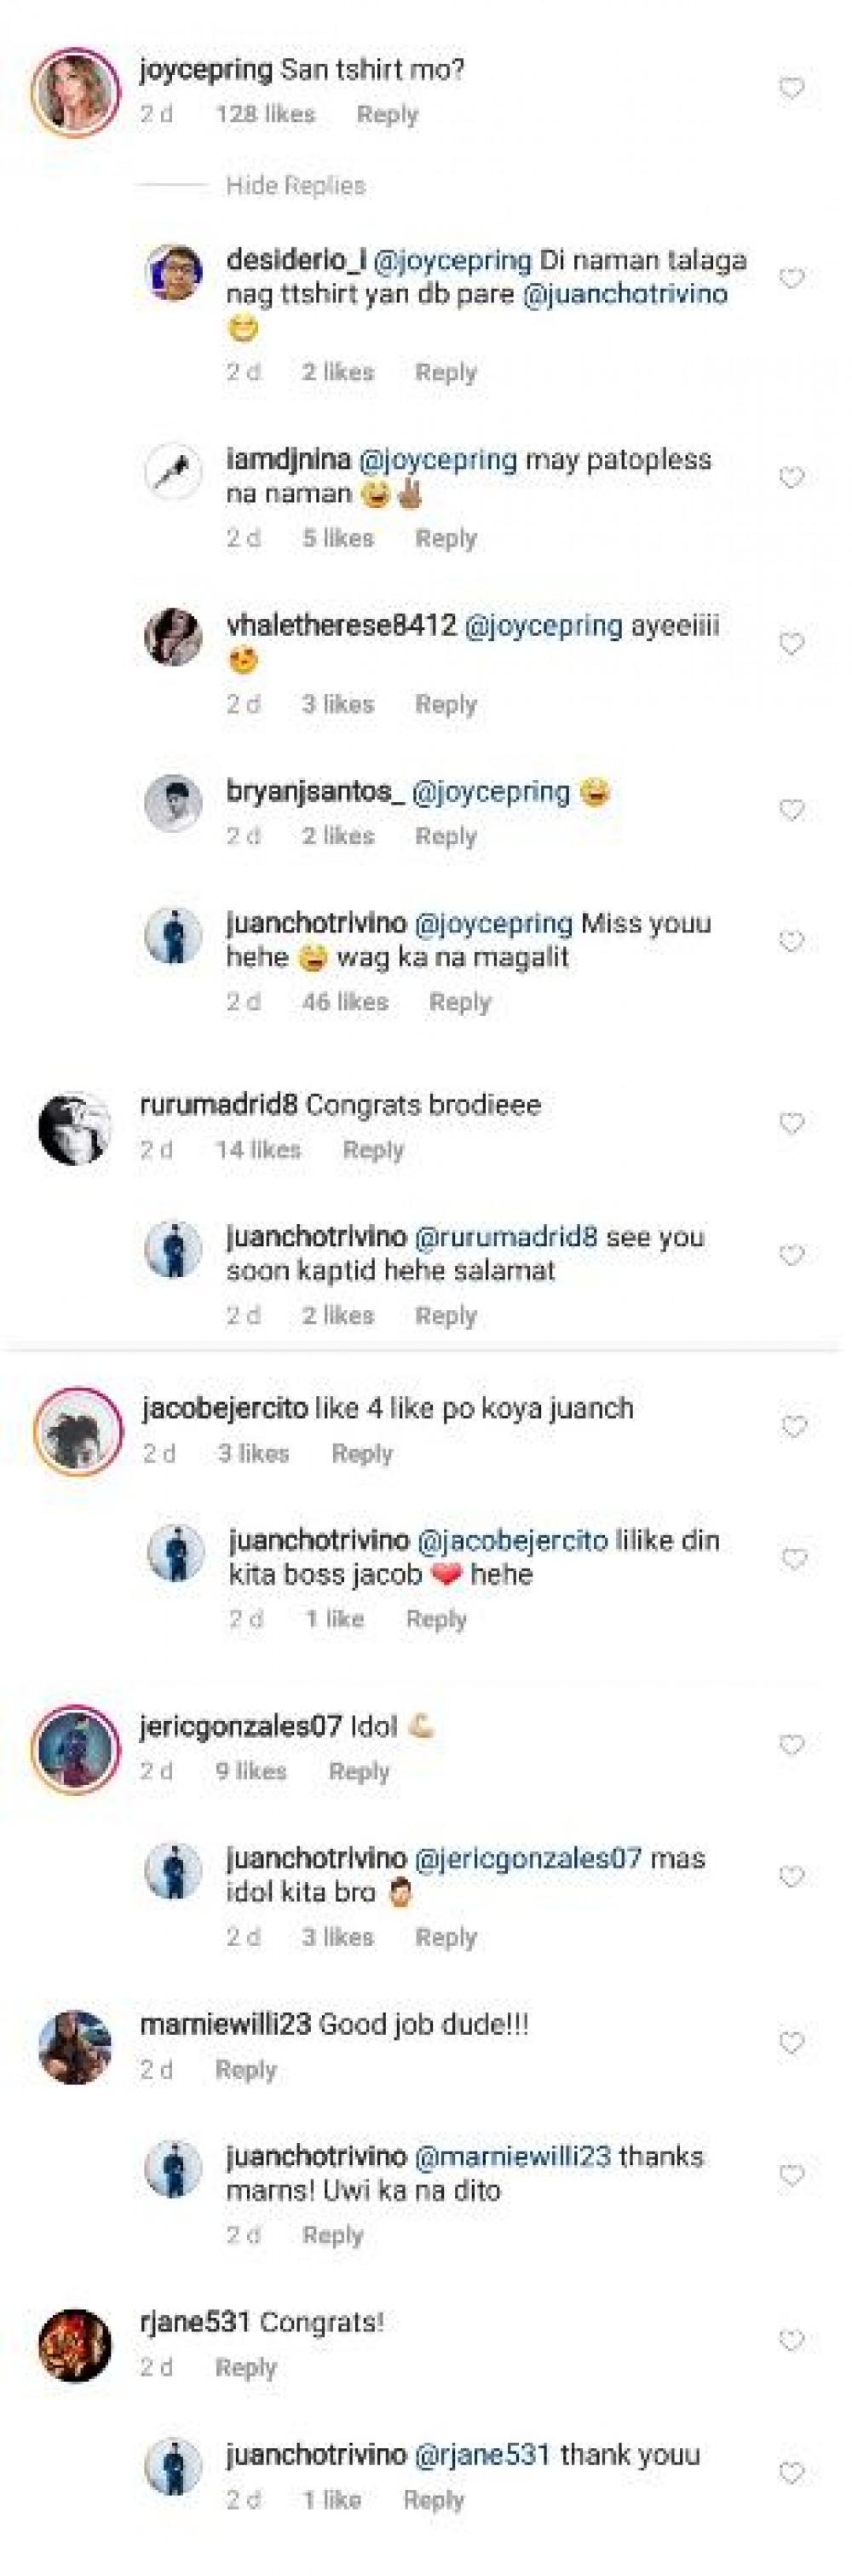This screenshot has width=852, height=2576.
Task: Like joycepring's "San tshirt mo?" comment
Action: (791, 89)
